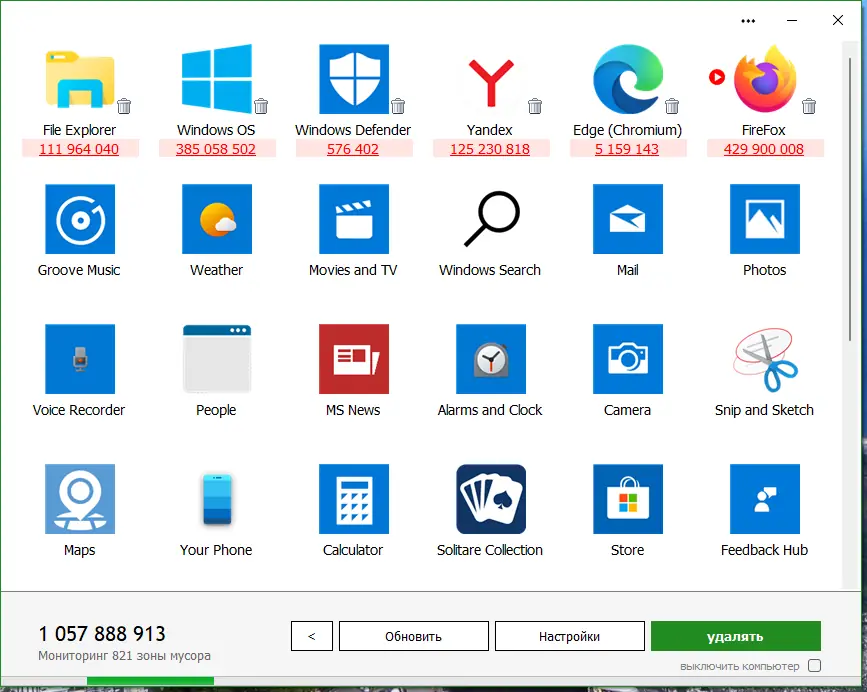Image resolution: width=867 pixels, height=692 pixels.
Task: Click the trash can next to Windows Defender
Action: tap(398, 106)
